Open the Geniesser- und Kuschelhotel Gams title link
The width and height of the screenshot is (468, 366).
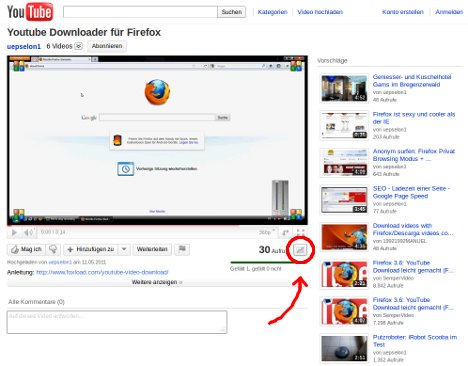412,81
